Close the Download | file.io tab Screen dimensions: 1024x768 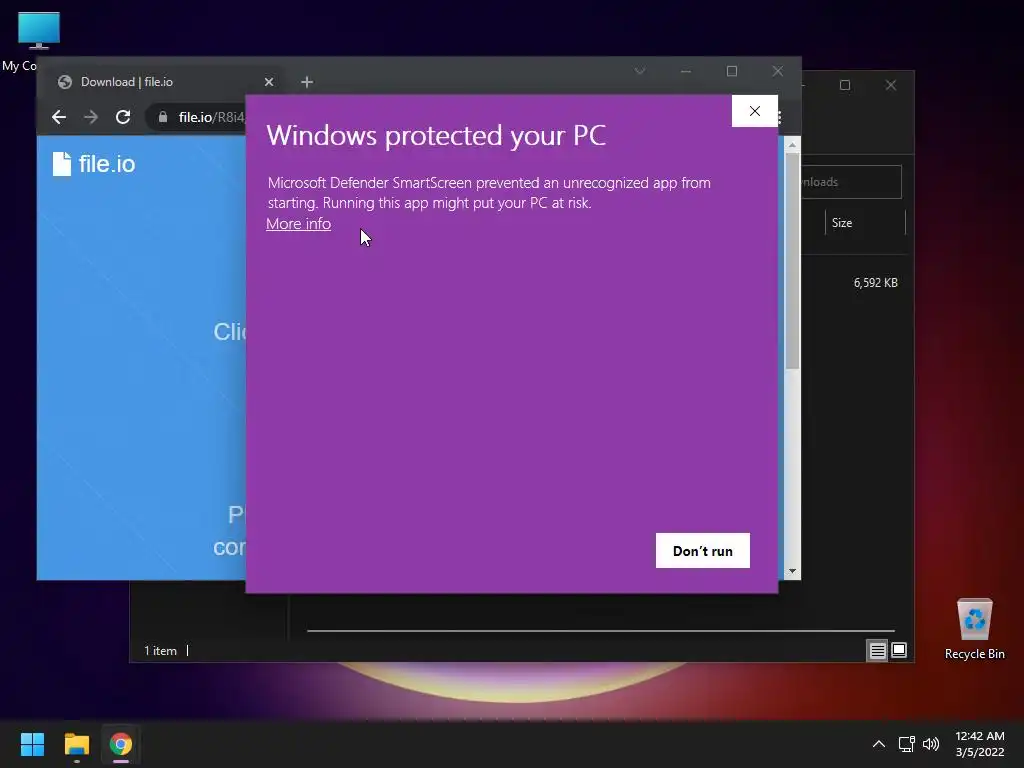(x=269, y=82)
